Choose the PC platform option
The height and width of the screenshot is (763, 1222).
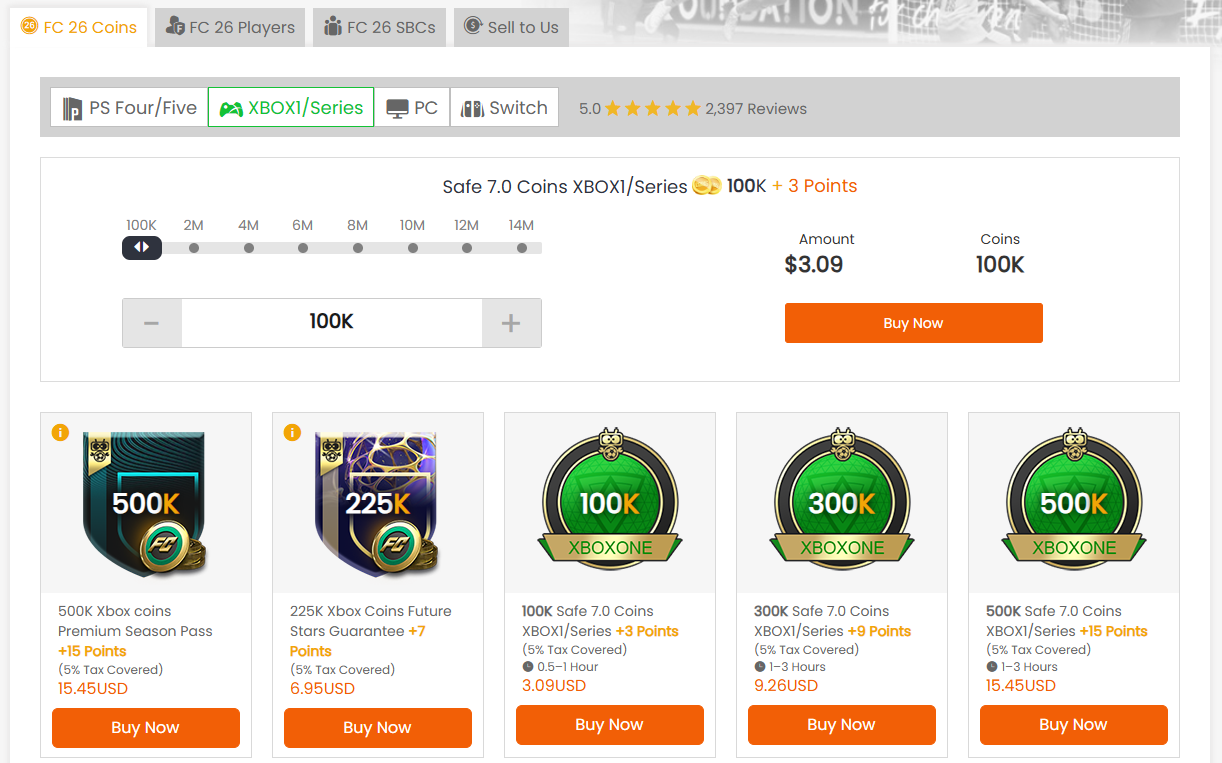point(412,108)
